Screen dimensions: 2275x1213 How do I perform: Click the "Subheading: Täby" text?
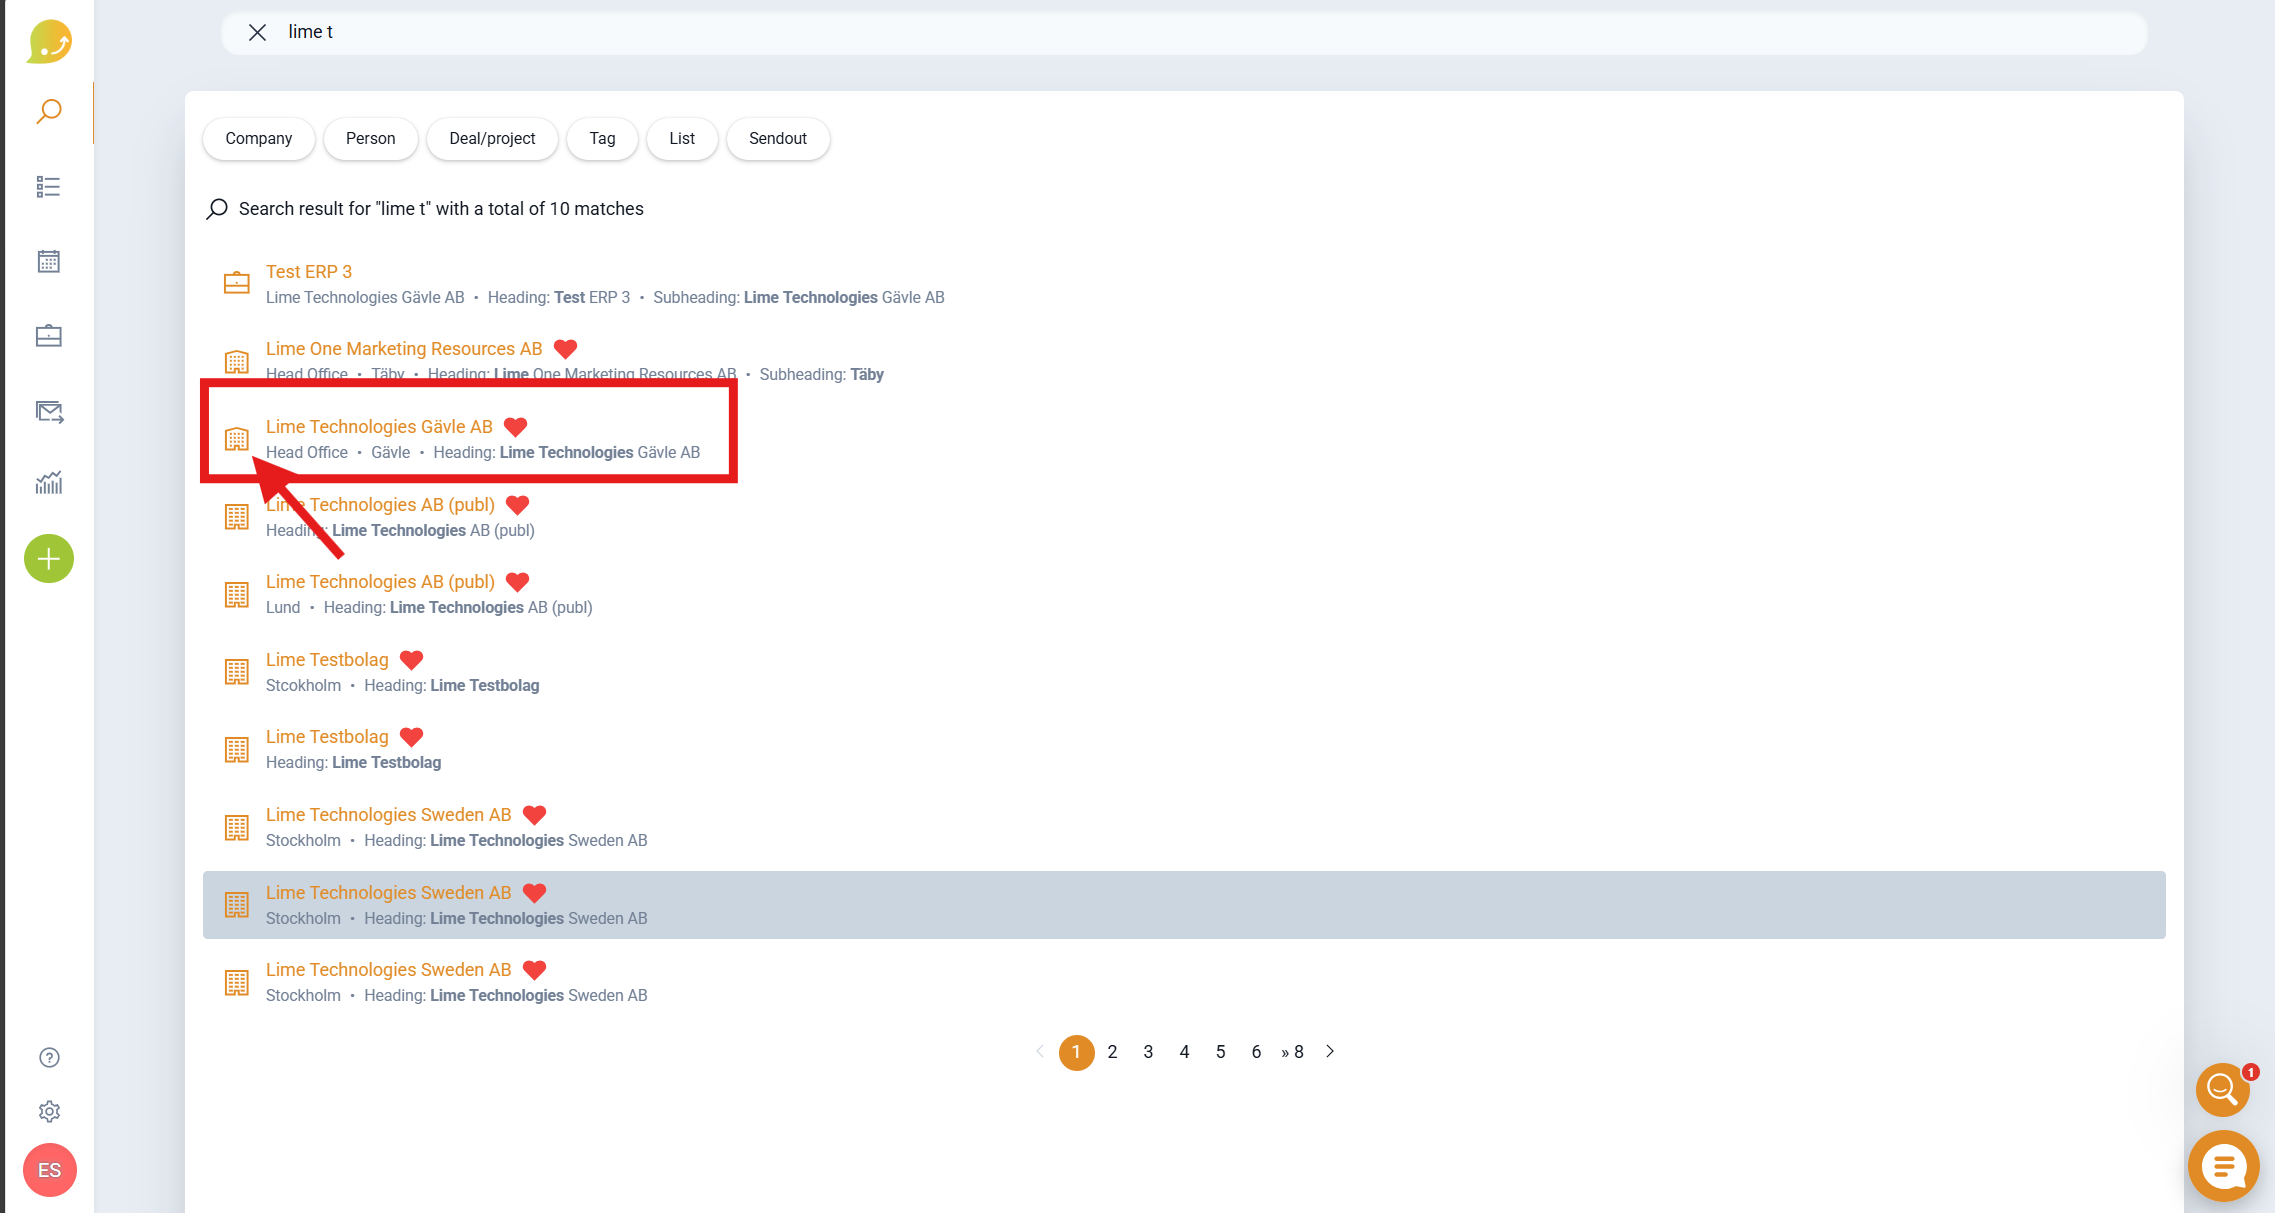pos(822,375)
